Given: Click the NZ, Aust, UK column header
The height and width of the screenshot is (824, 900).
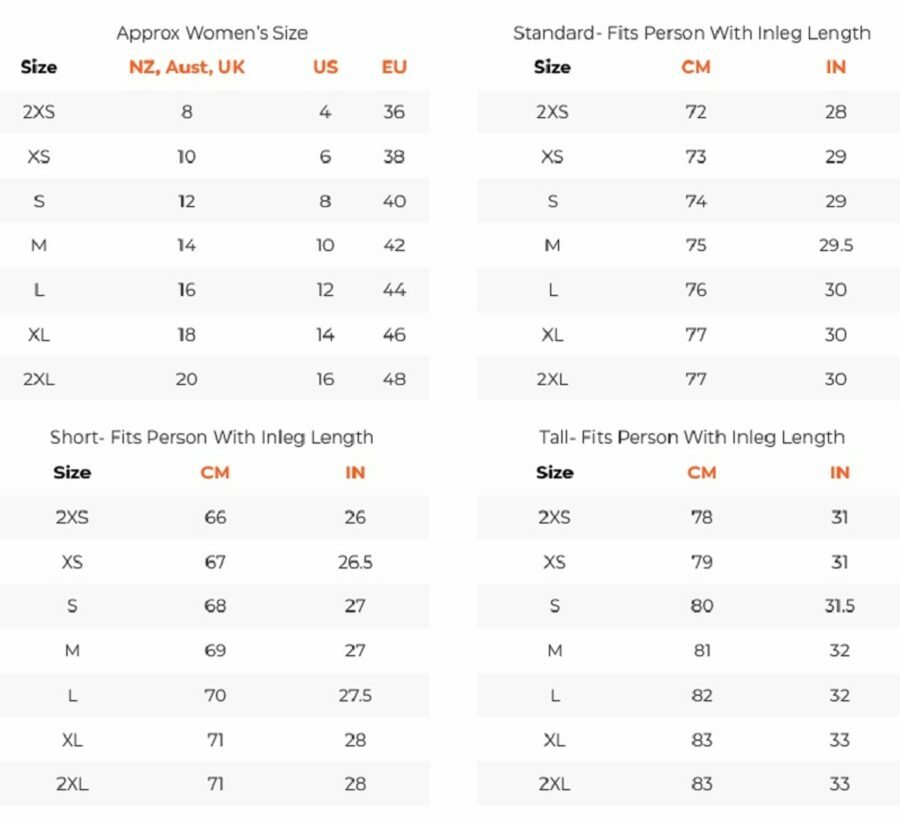Looking at the screenshot, I should [x=187, y=68].
